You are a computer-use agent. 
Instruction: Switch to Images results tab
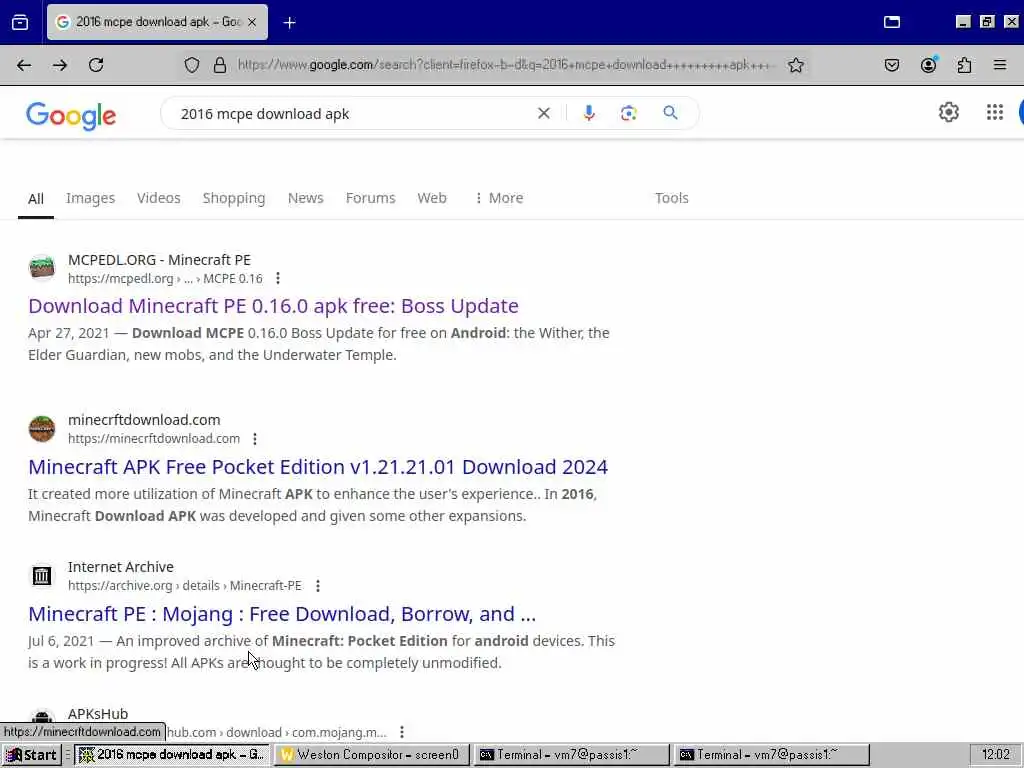[x=90, y=198]
